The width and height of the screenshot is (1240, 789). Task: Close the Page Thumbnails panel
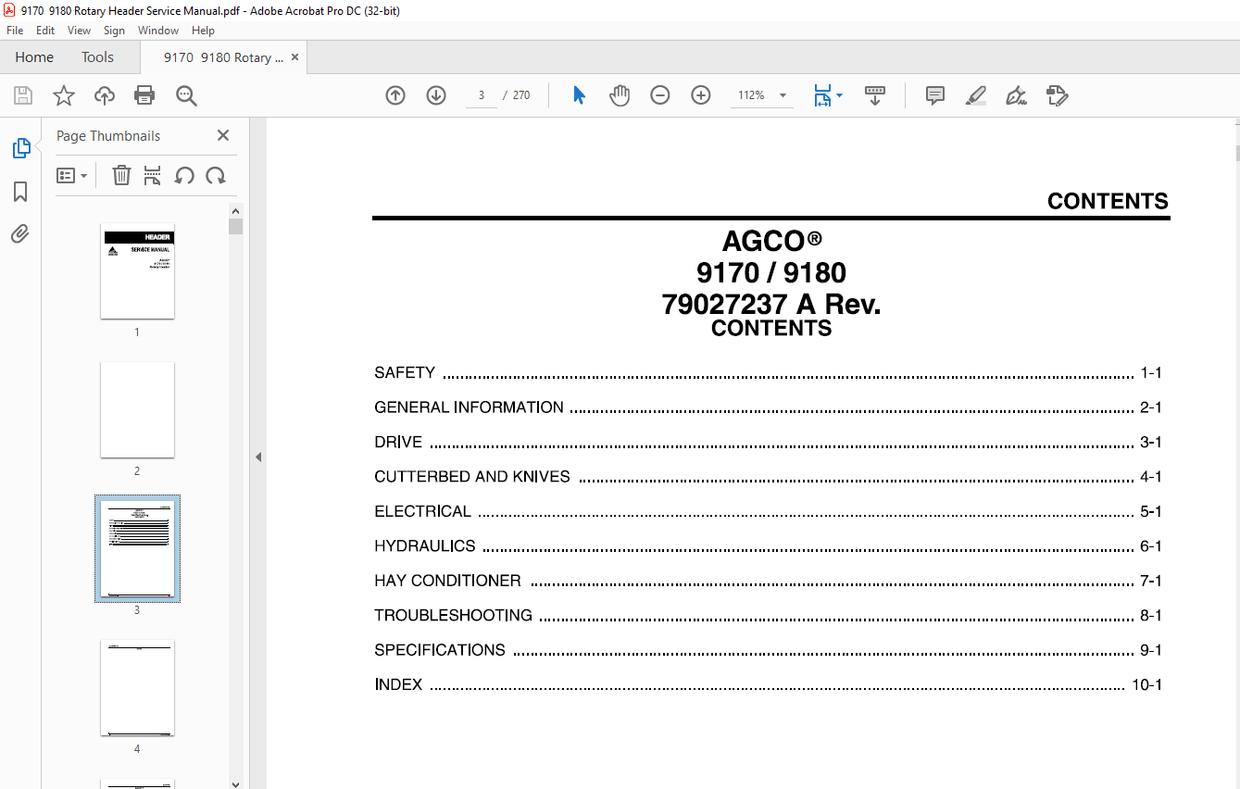[223, 135]
